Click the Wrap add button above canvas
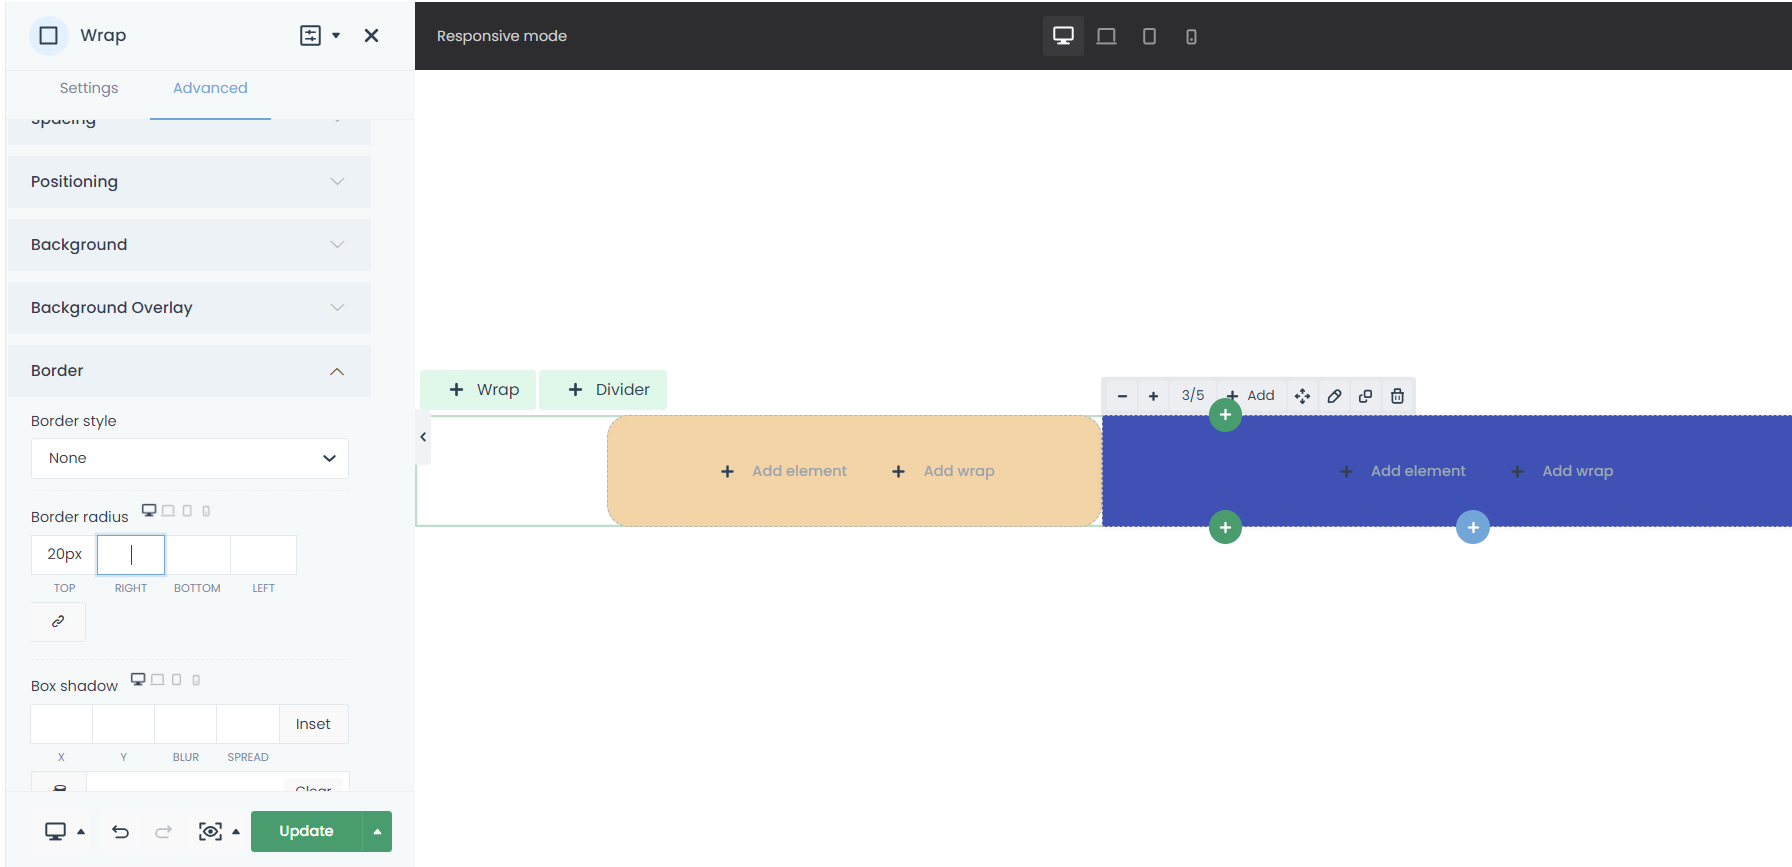This screenshot has height=867, width=1792. (478, 390)
